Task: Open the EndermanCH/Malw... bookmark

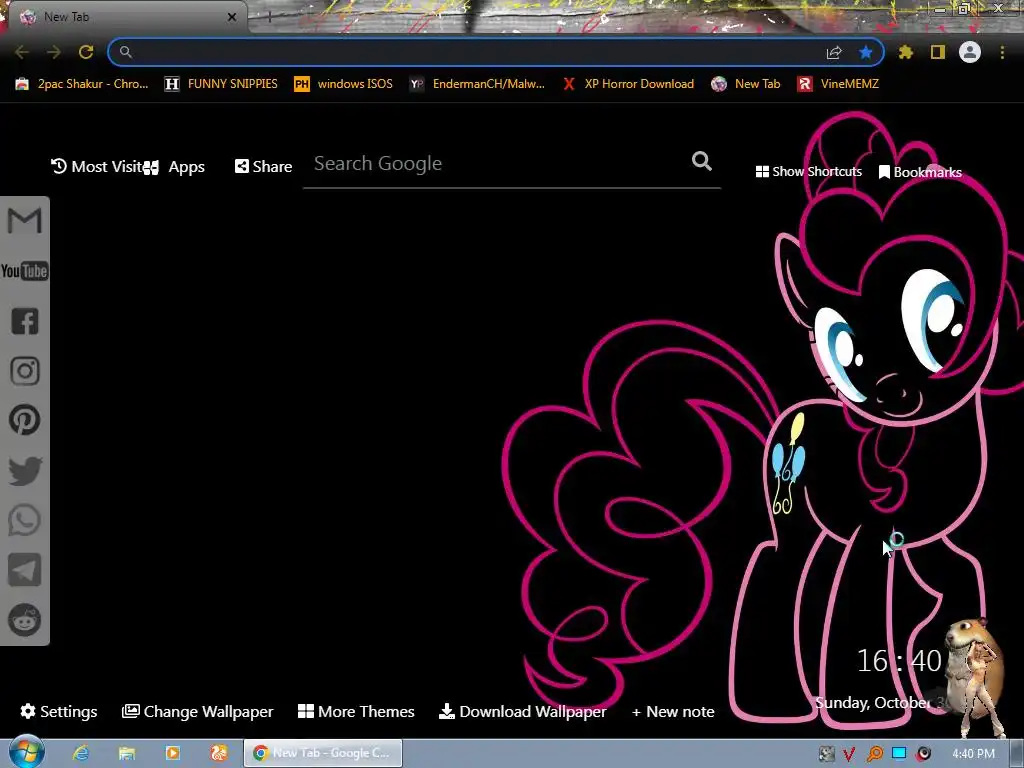Action: 477,84
